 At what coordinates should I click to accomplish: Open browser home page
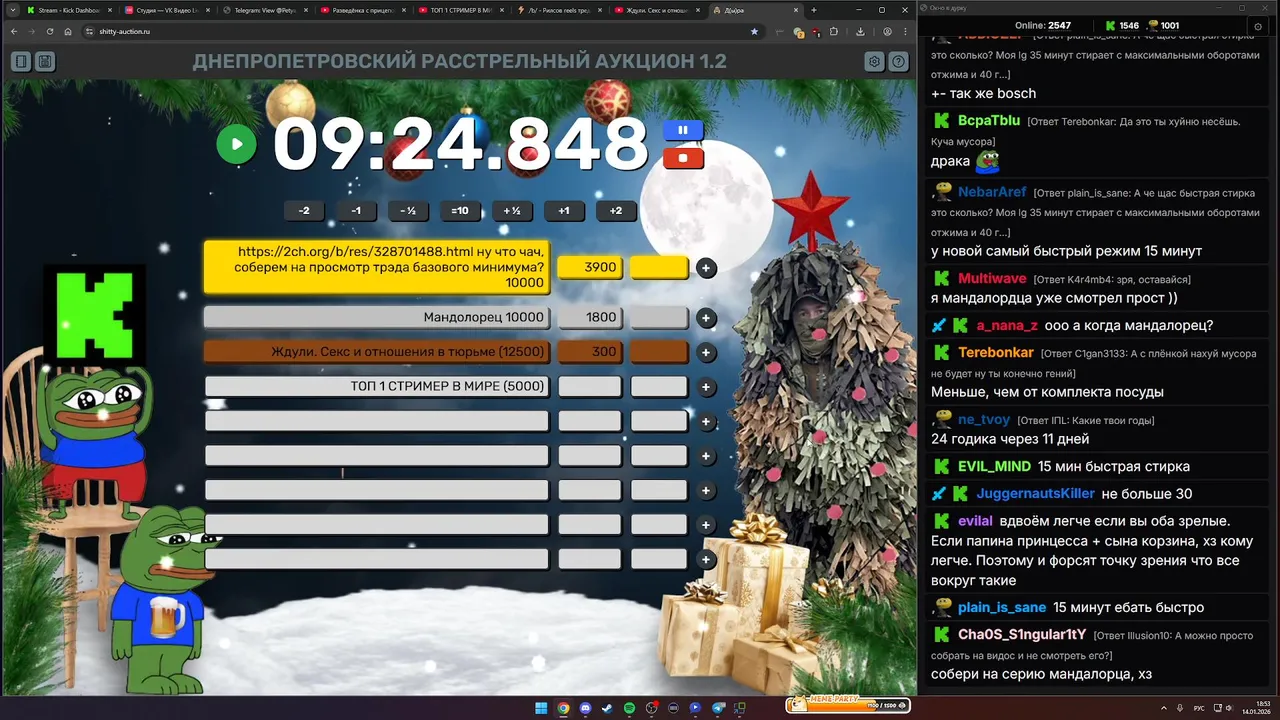coord(67,31)
